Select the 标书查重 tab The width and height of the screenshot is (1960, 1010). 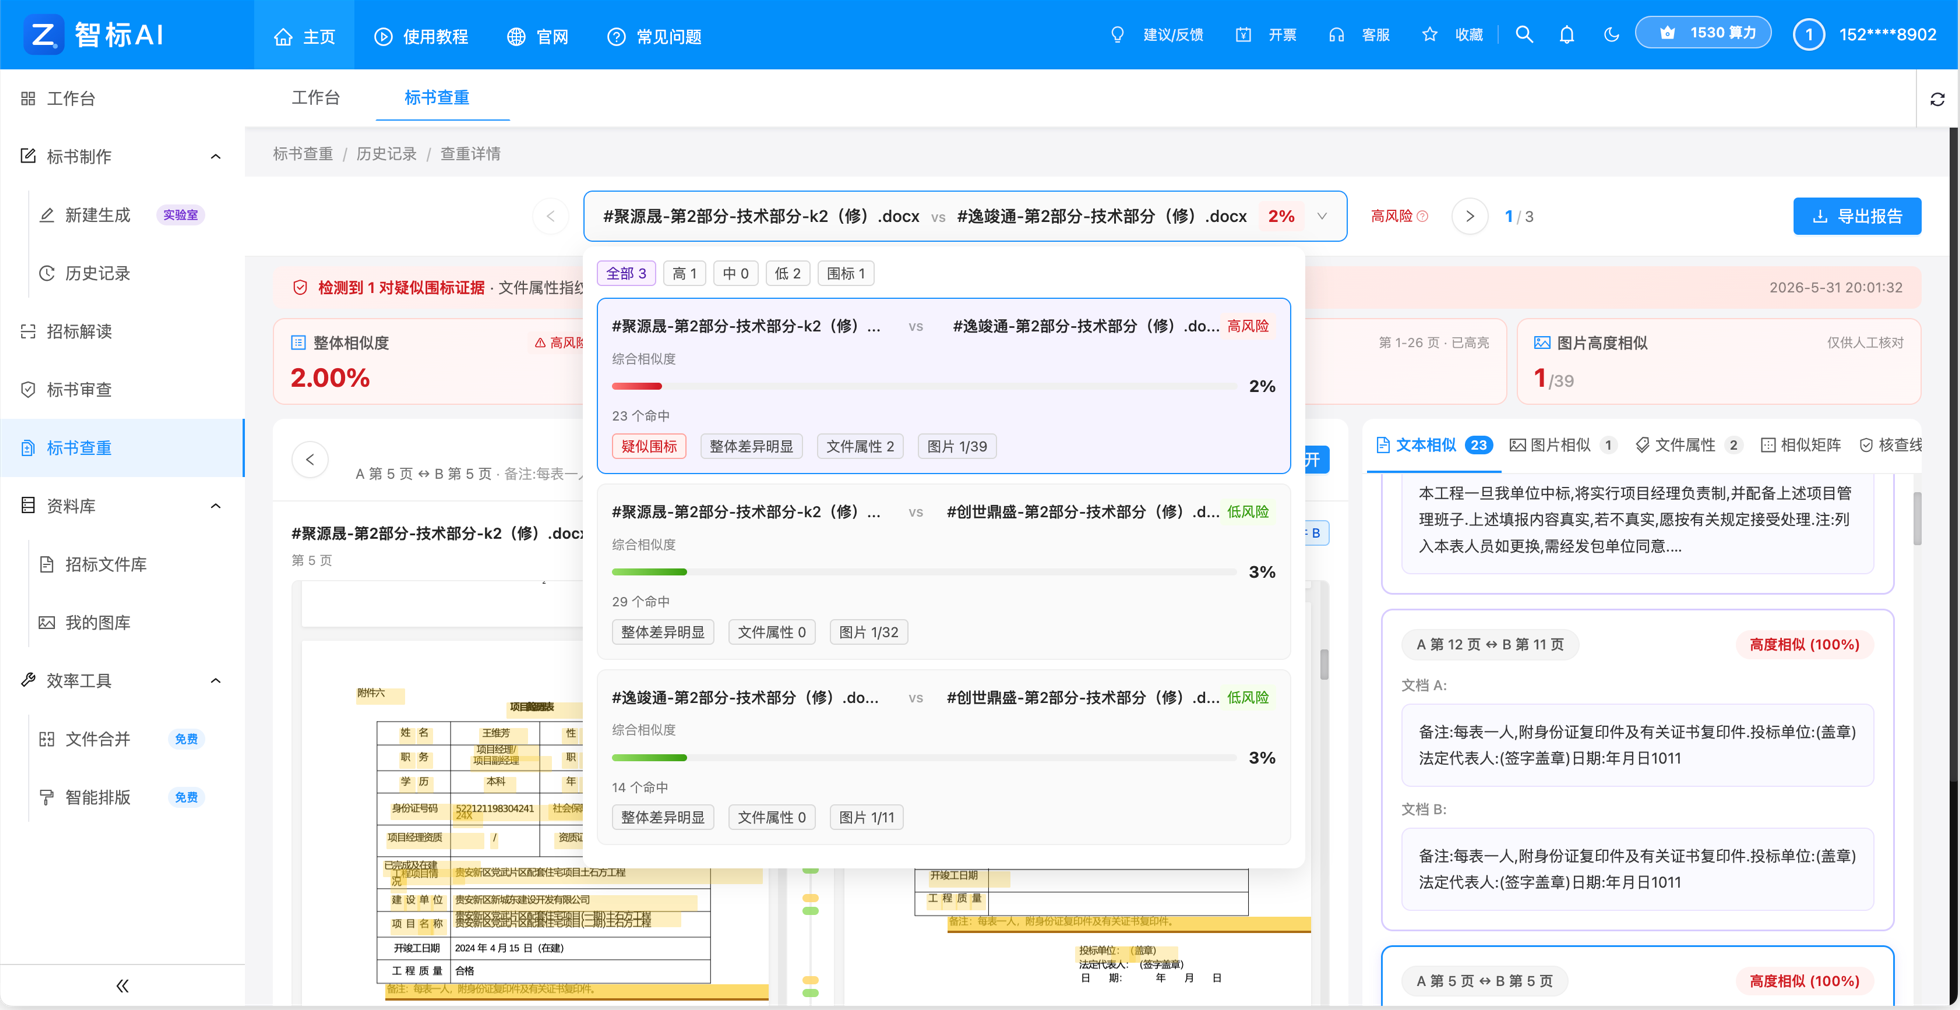pos(437,98)
